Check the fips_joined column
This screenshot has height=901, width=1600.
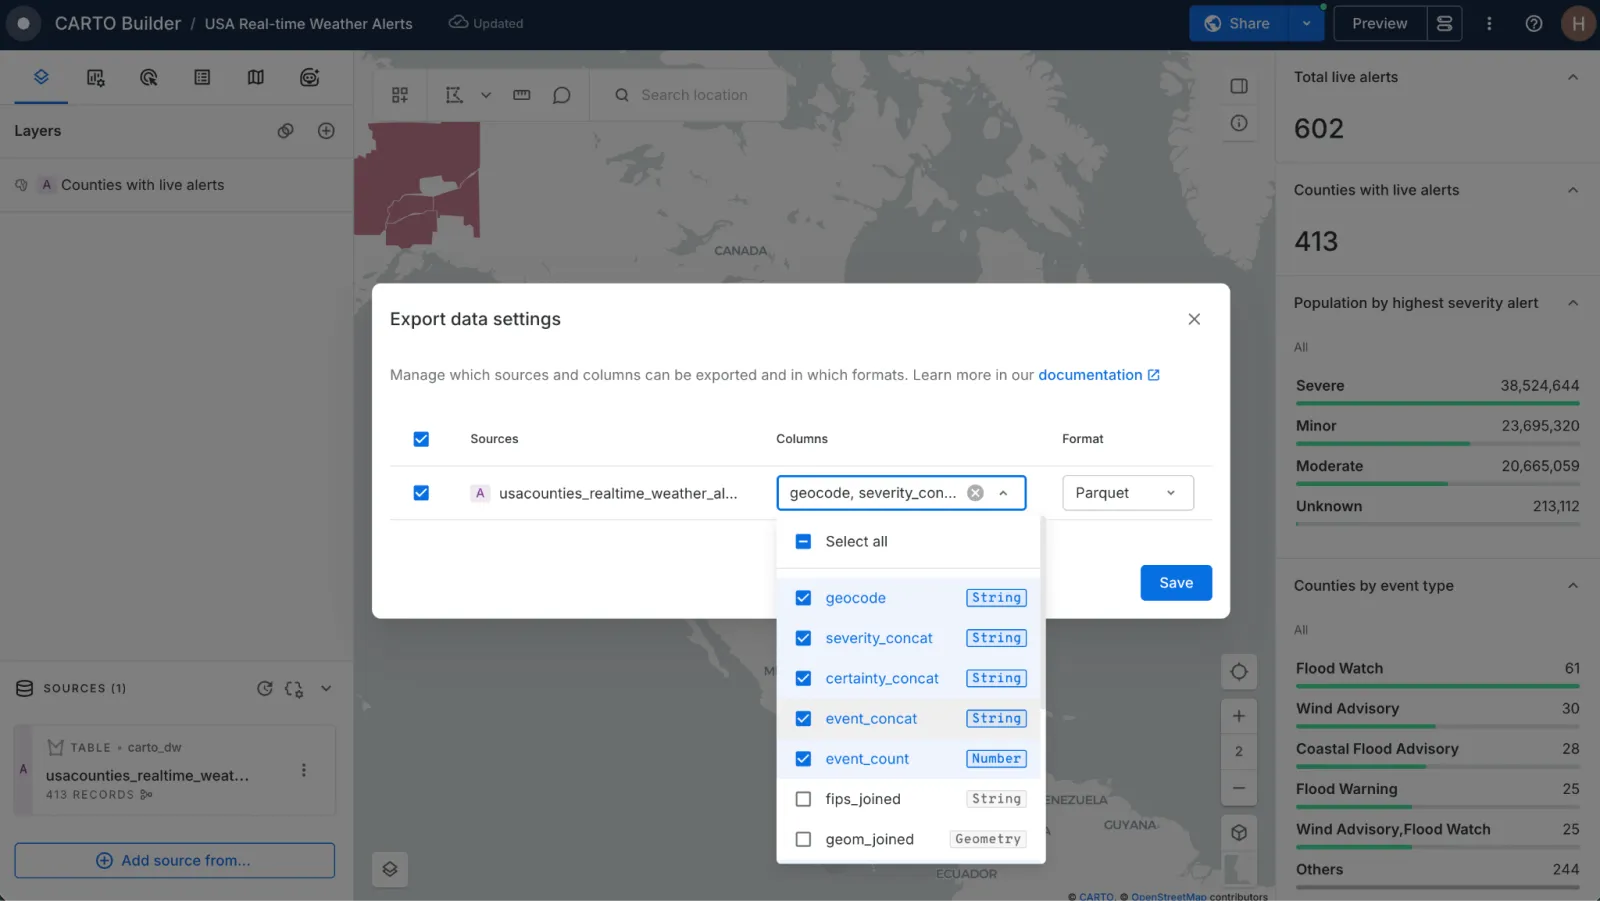coord(803,799)
